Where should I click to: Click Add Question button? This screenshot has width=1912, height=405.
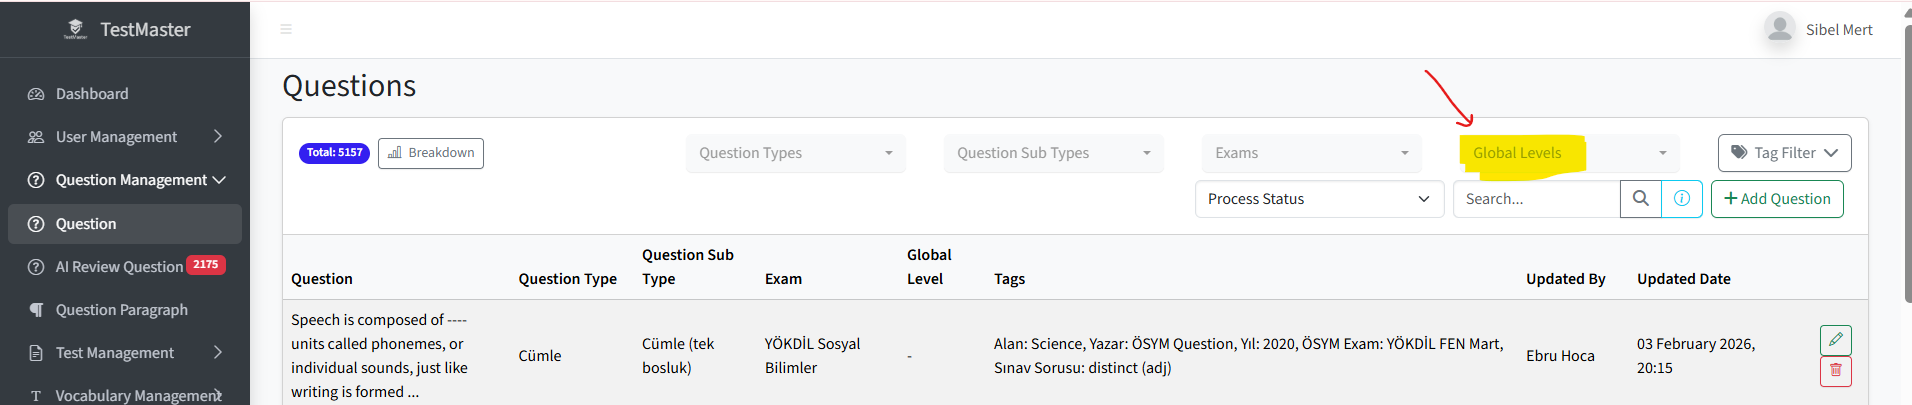[1777, 199]
